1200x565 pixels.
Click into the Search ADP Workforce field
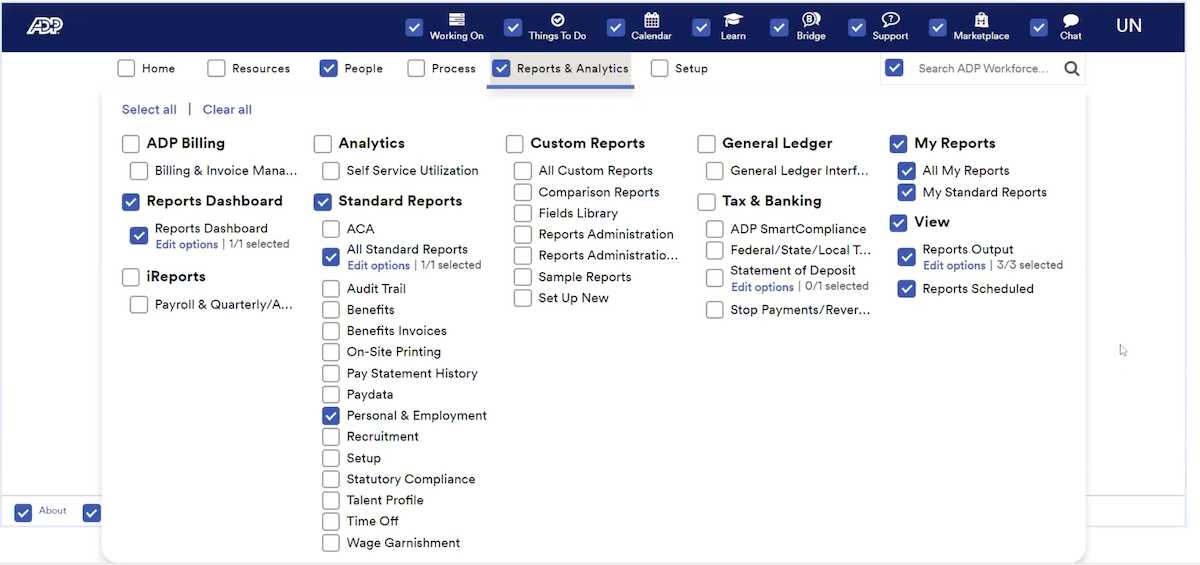[983, 69]
